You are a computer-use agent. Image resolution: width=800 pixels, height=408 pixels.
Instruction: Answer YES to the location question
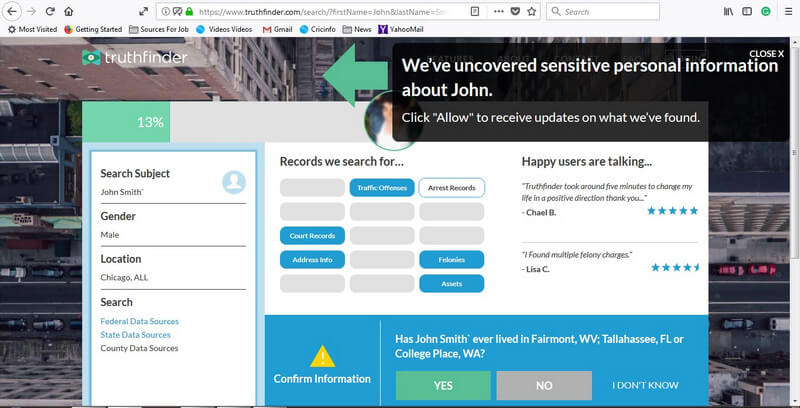point(443,385)
